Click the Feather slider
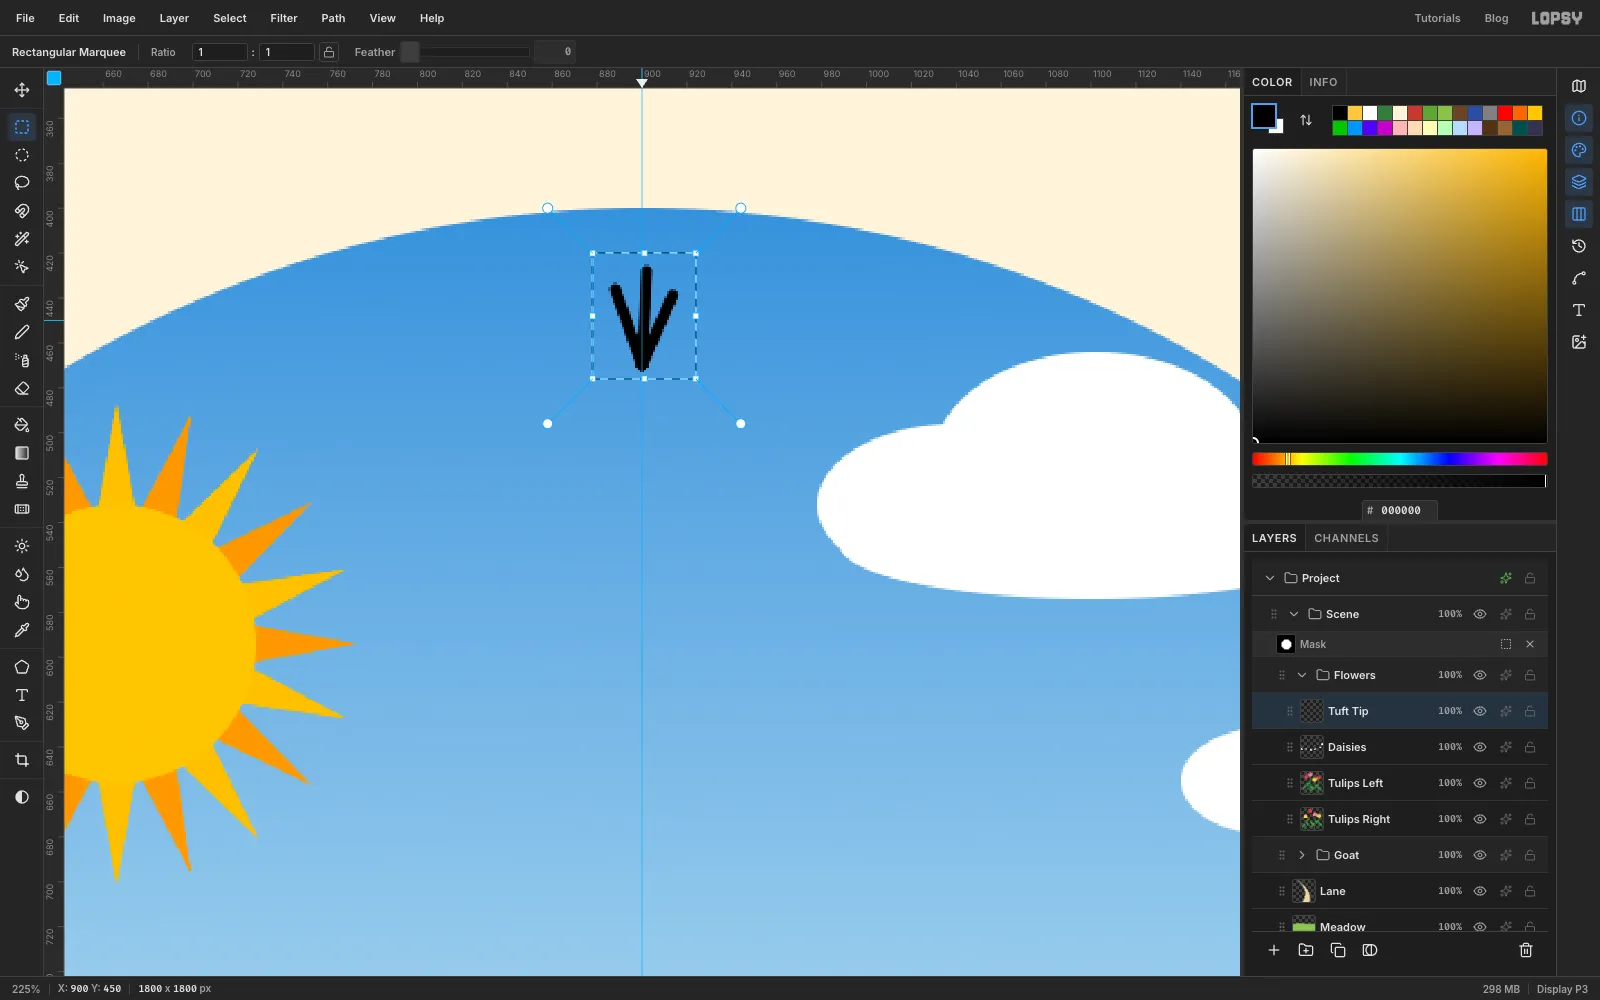This screenshot has height=1000, width=1600. (x=465, y=52)
